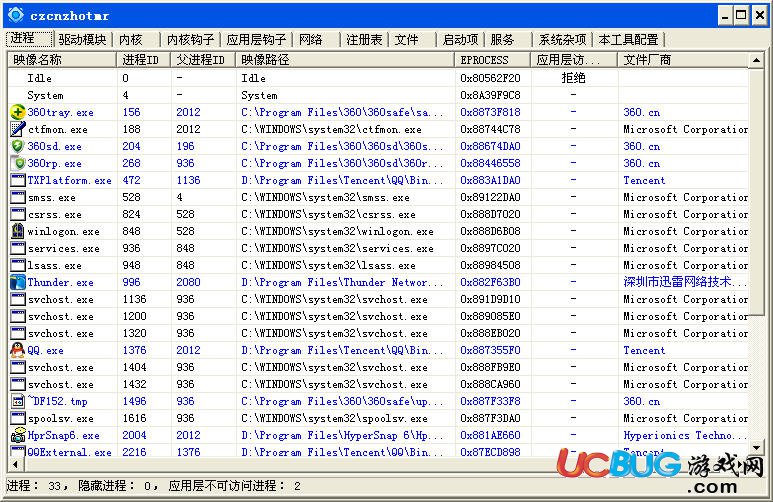The height and width of the screenshot is (502, 773).
Task: Click the ~DF152.tmp file icon
Action: [18, 401]
